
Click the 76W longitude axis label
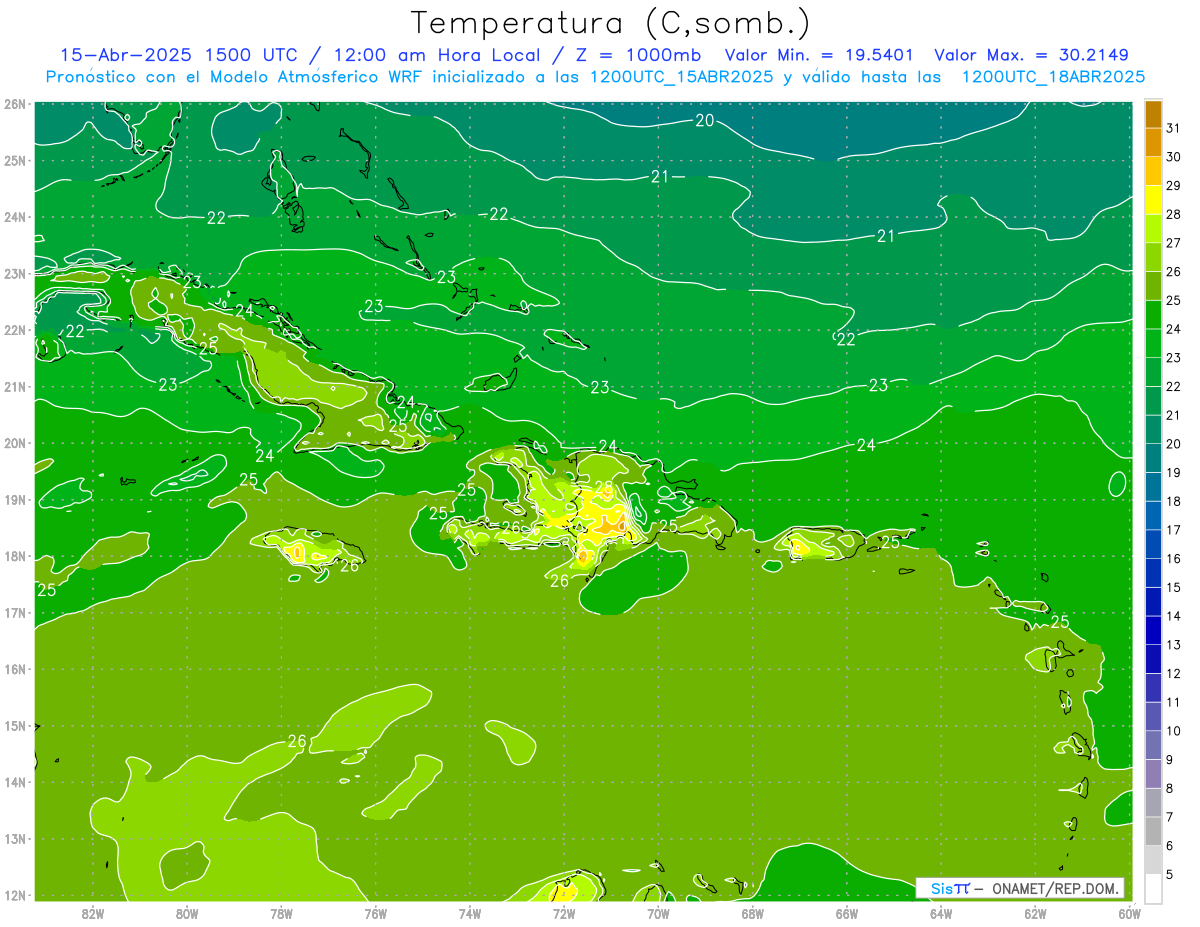(376, 913)
